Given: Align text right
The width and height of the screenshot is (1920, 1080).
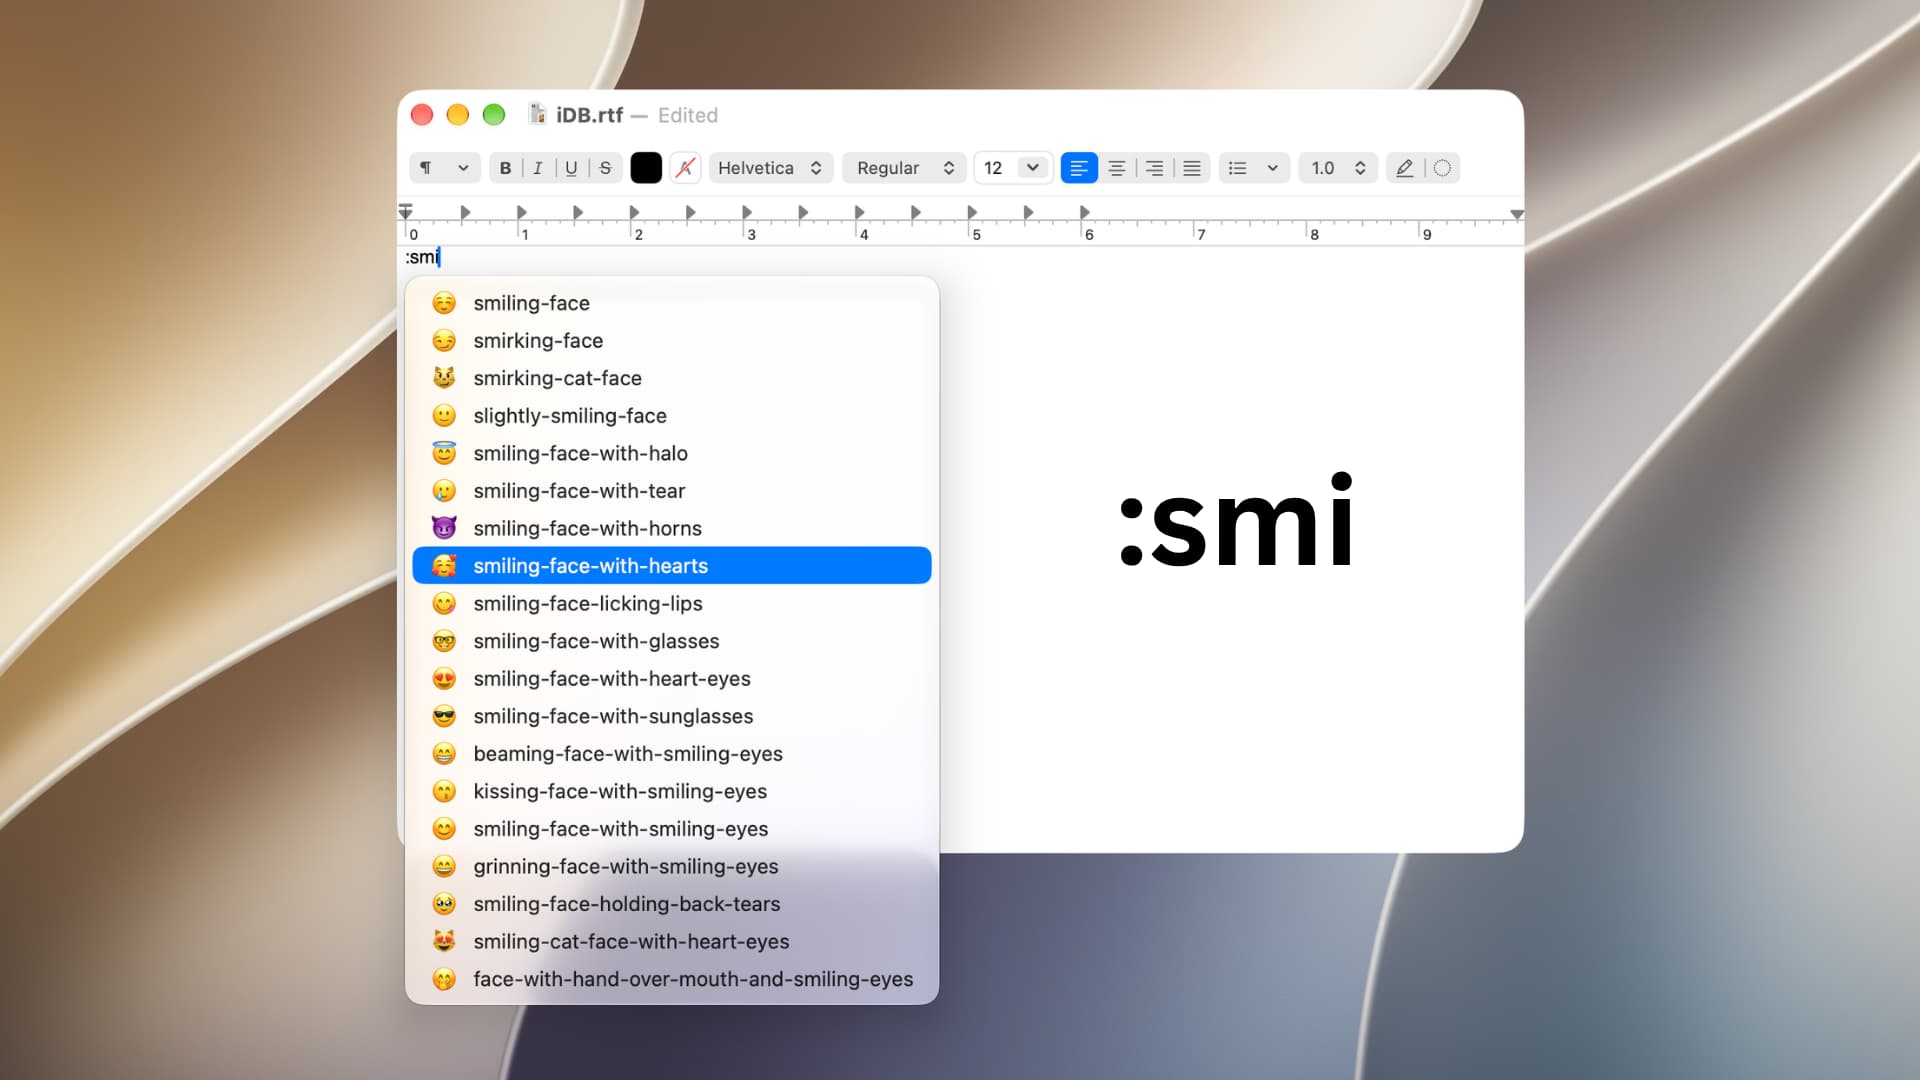Looking at the screenshot, I should pyautogui.click(x=1154, y=168).
